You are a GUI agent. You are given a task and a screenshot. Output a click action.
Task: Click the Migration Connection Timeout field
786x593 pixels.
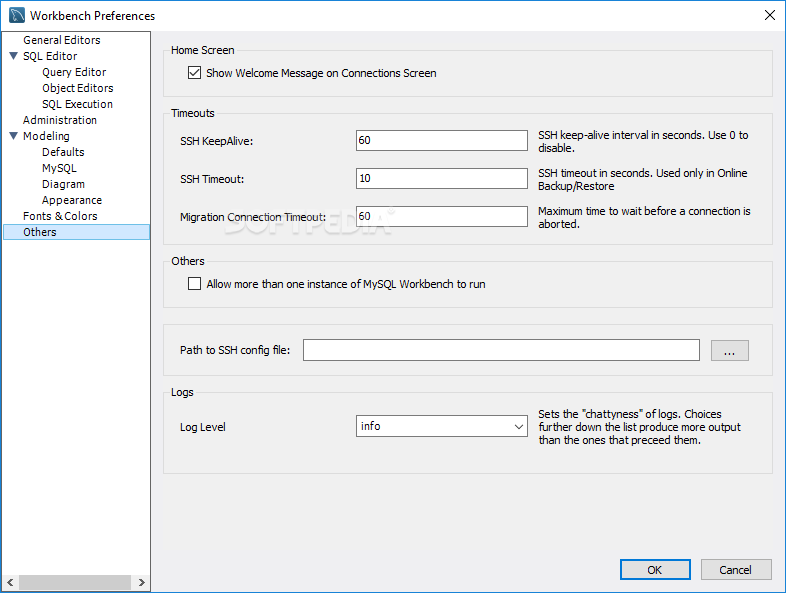click(442, 217)
